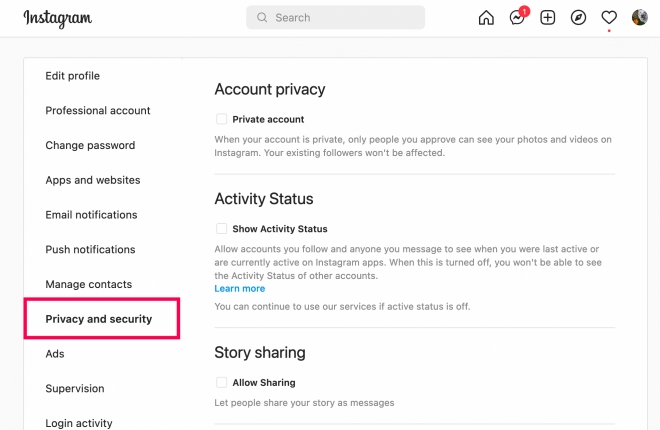The width and height of the screenshot is (660, 430).
Task: Open Messenger direct messages icon
Action: [x=517, y=17]
